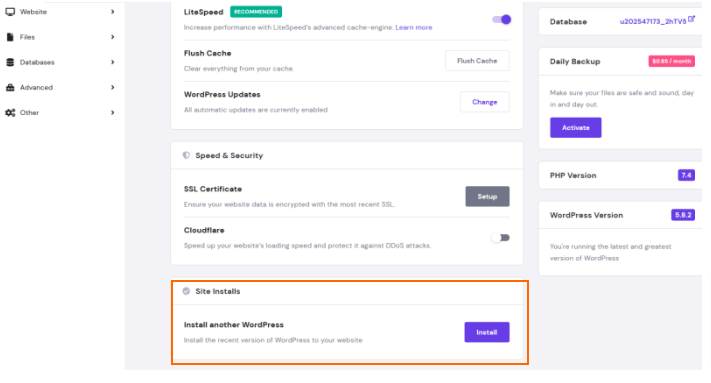Open database external link icon
711x383 pixels.
coord(691,19)
